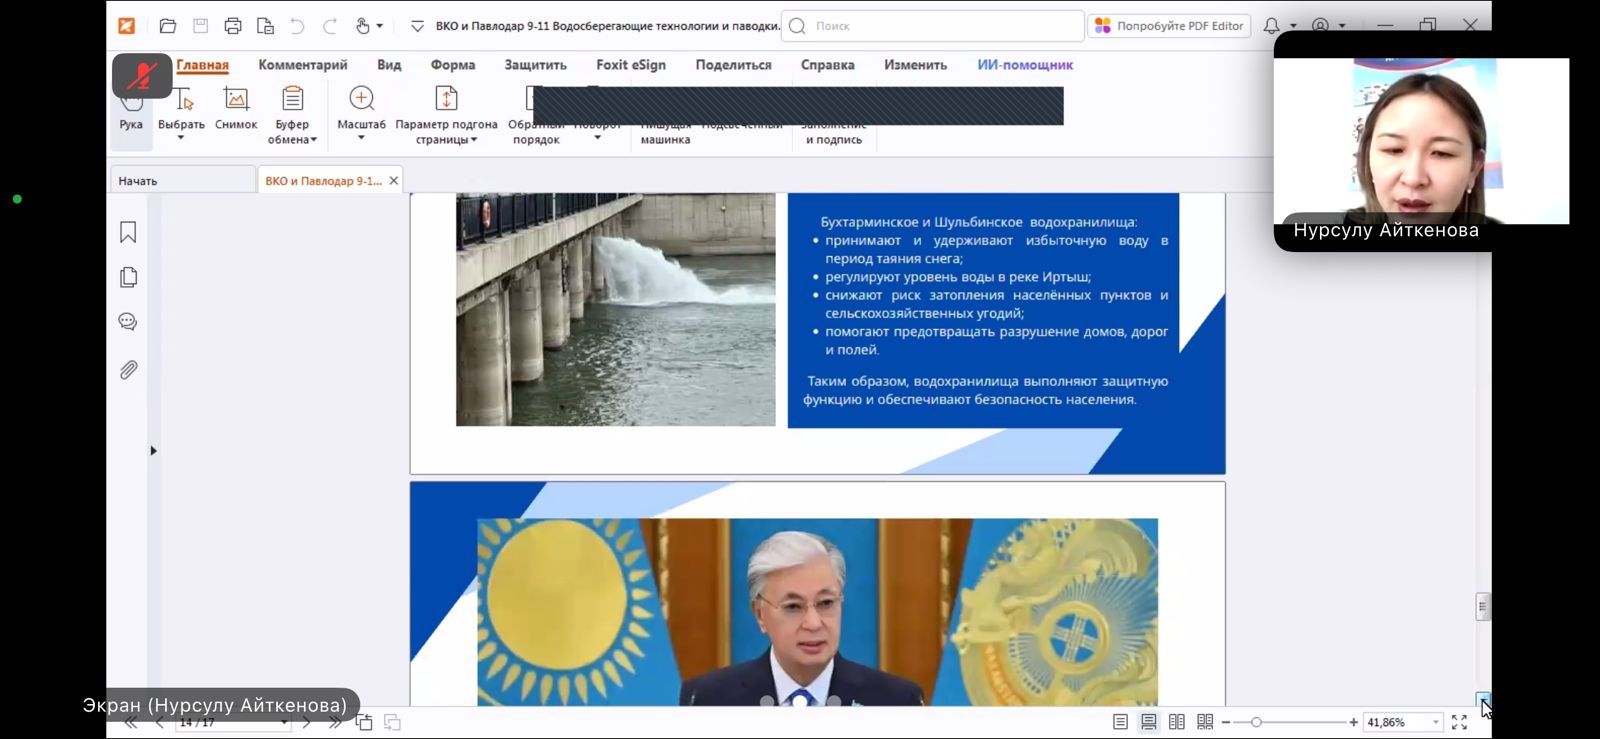Viewport: 1600px width, 739px height.
Task: Open the Комментарий ribbon tab
Action: (x=302, y=65)
